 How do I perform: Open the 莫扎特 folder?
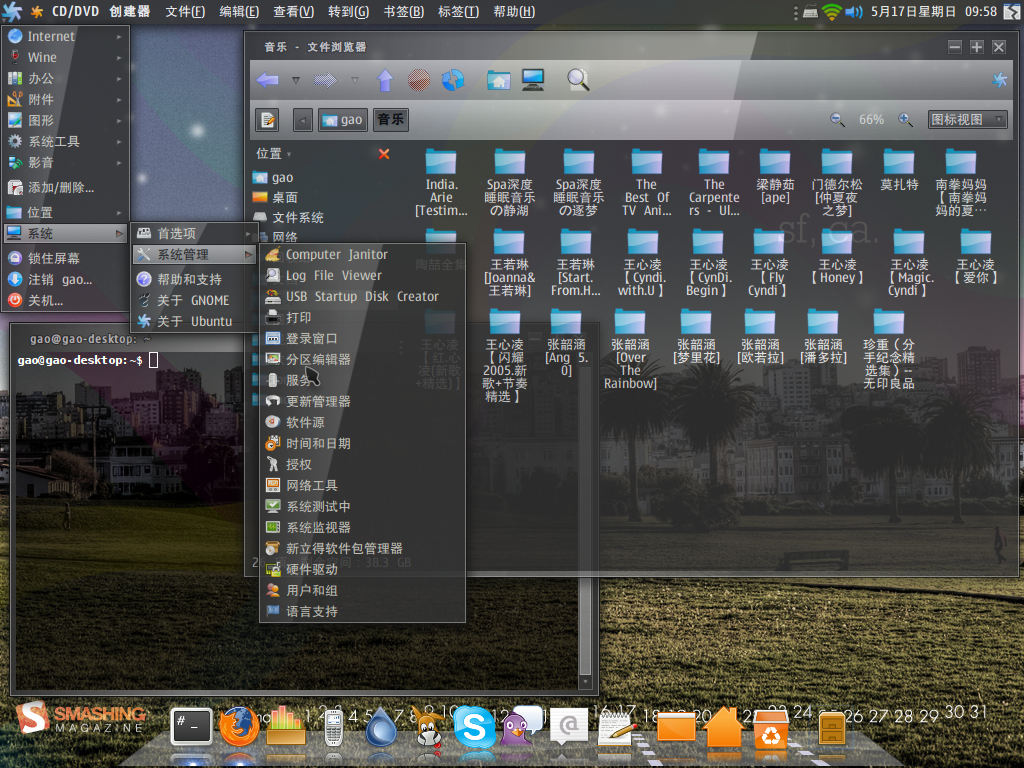click(899, 168)
